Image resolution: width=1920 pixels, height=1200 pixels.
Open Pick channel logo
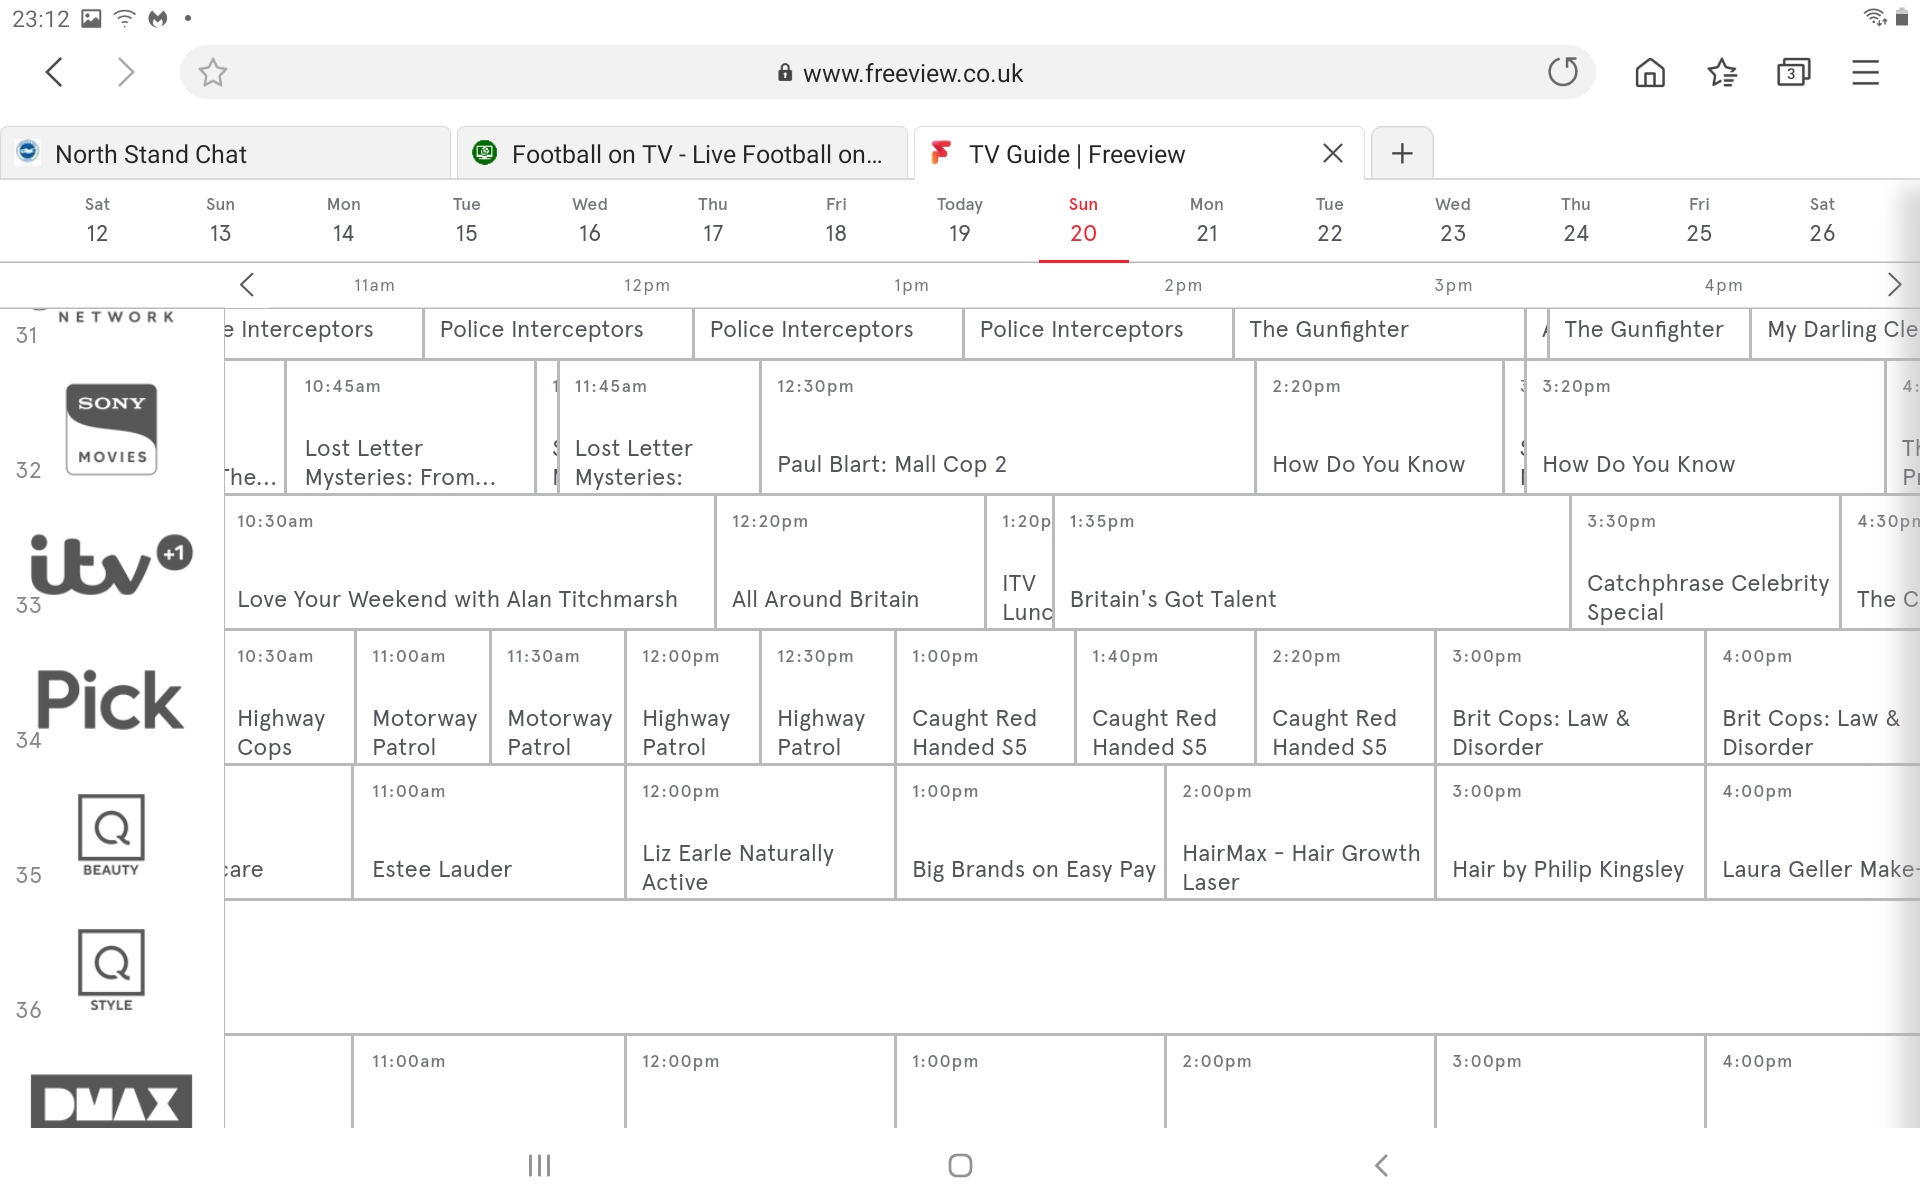pyautogui.click(x=110, y=699)
